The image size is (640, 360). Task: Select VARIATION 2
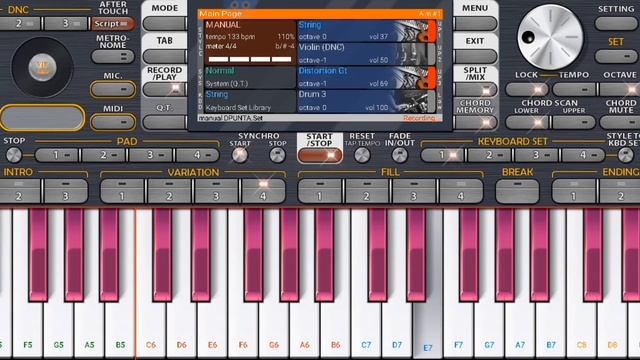[x=169, y=191]
